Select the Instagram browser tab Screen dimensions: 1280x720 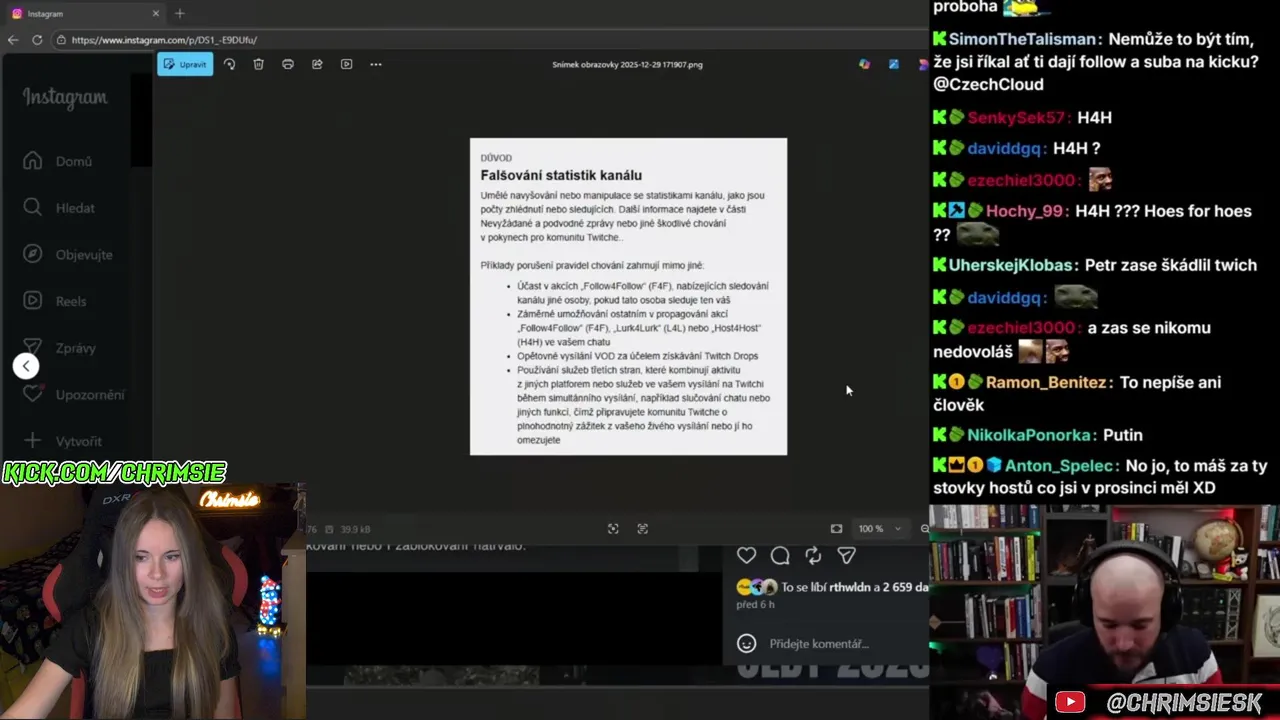click(85, 14)
